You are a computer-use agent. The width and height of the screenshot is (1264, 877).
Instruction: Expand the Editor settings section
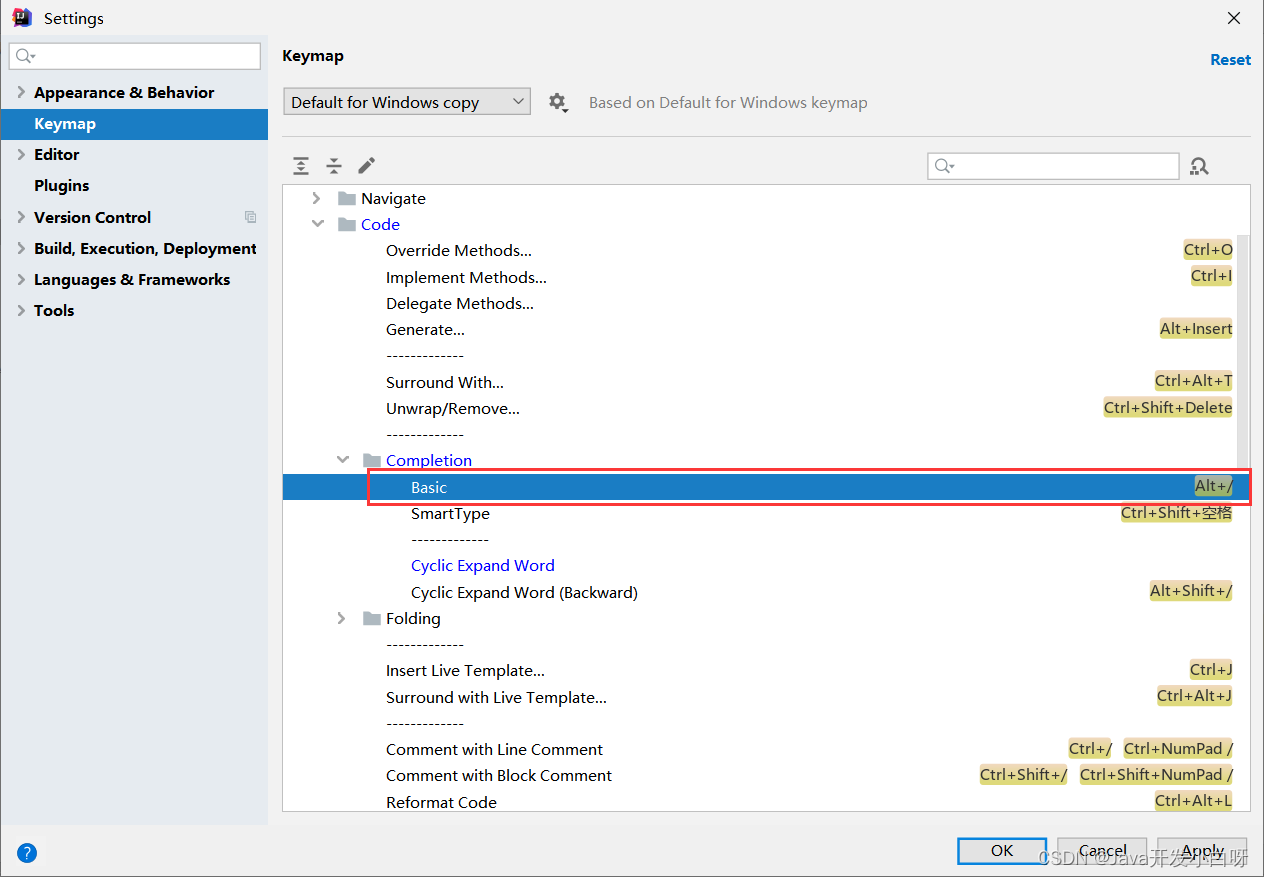click(x=20, y=154)
